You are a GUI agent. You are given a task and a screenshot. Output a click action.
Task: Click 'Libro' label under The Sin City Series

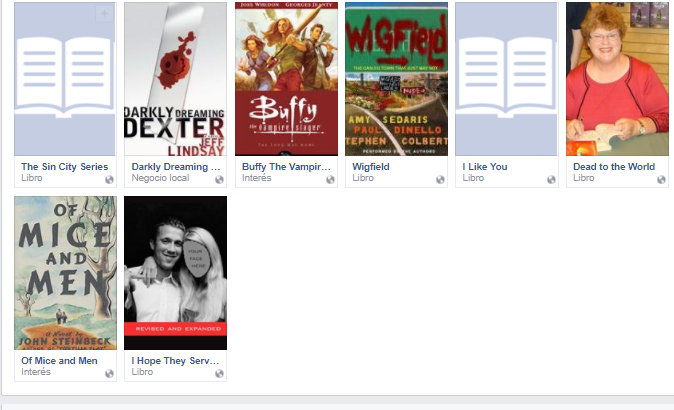(x=32, y=178)
